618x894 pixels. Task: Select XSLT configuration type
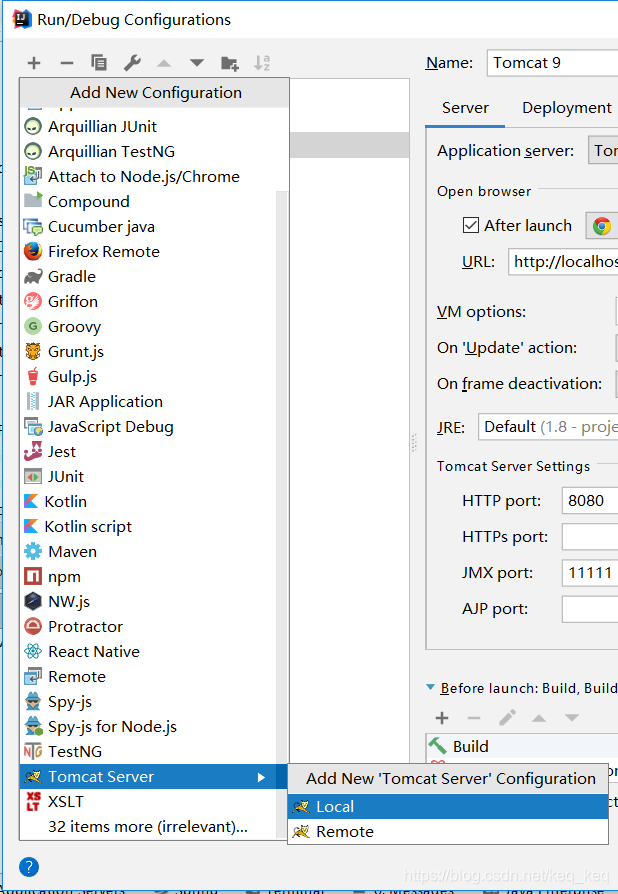coord(148,802)
